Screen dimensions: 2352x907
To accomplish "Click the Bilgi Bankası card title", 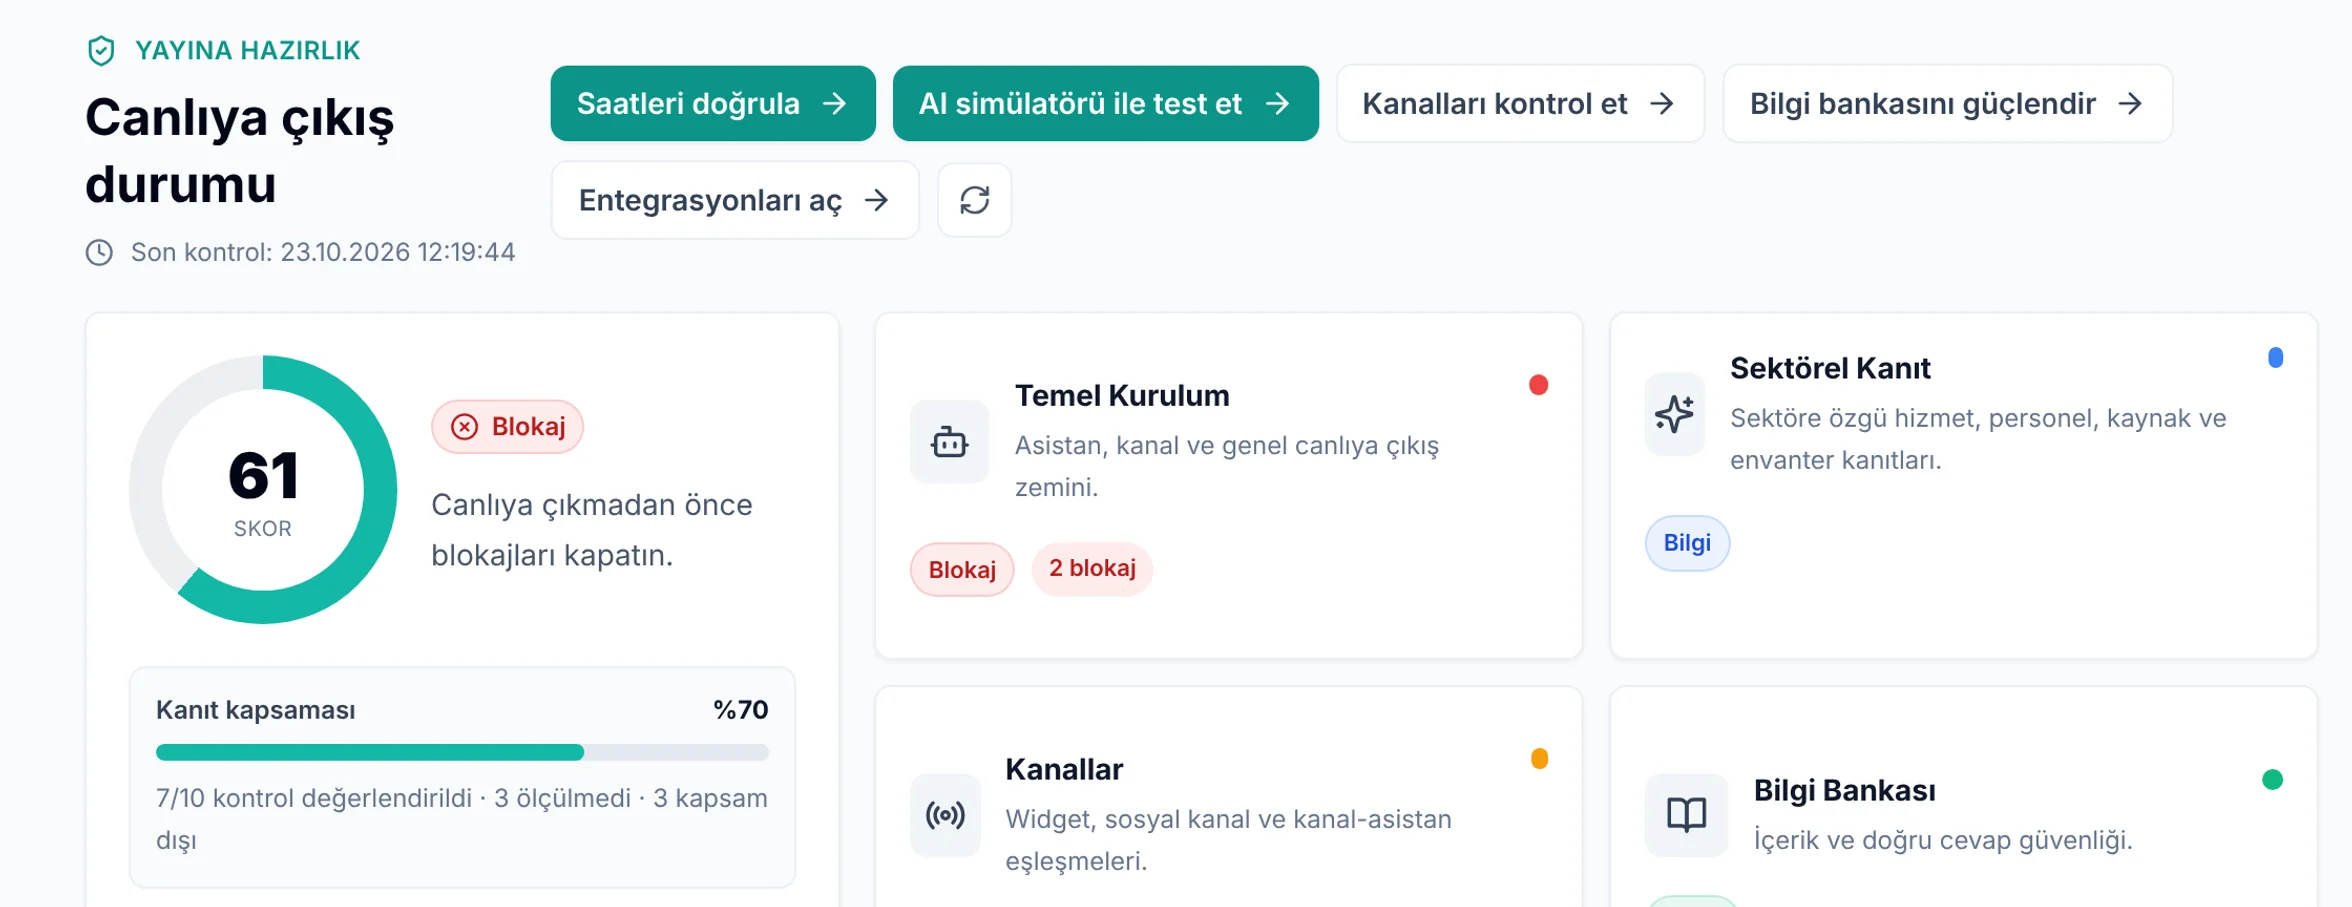I will pos(1845,790).
